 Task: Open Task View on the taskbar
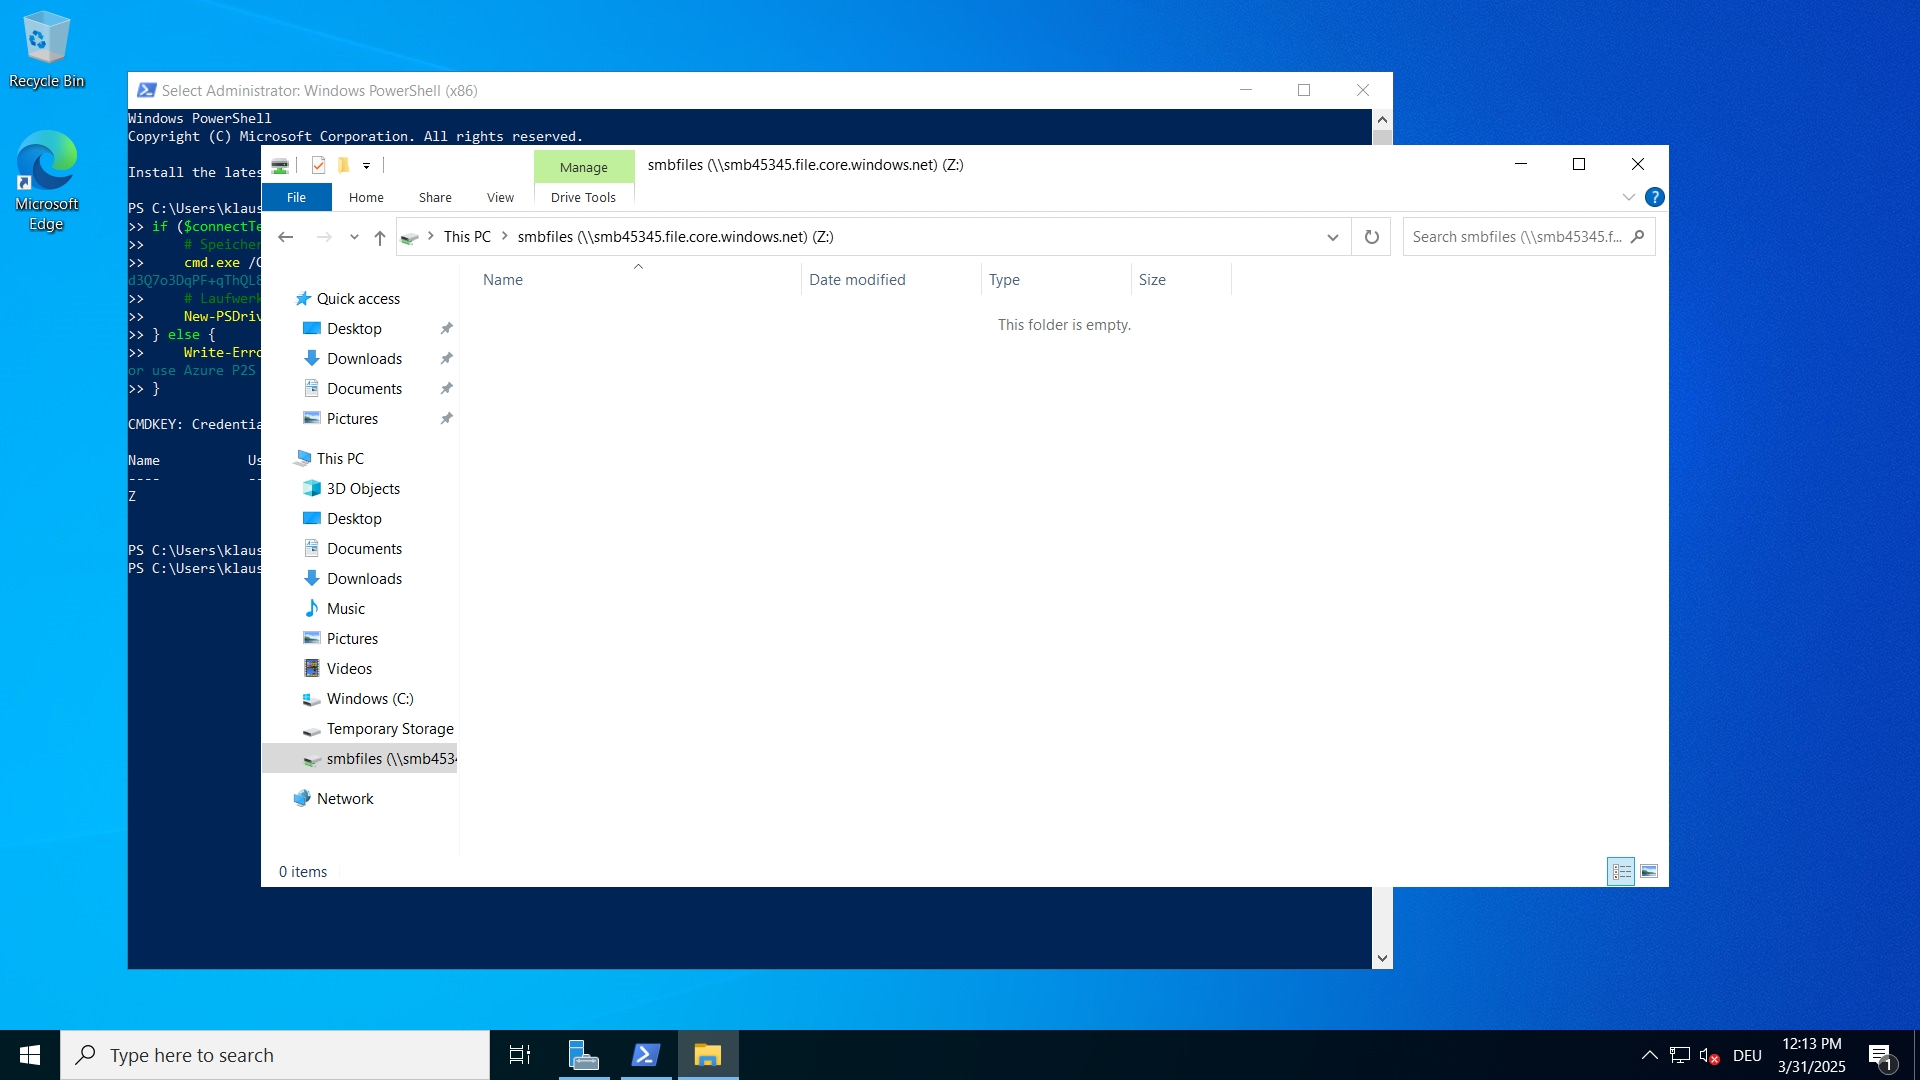pos(520,1055)
